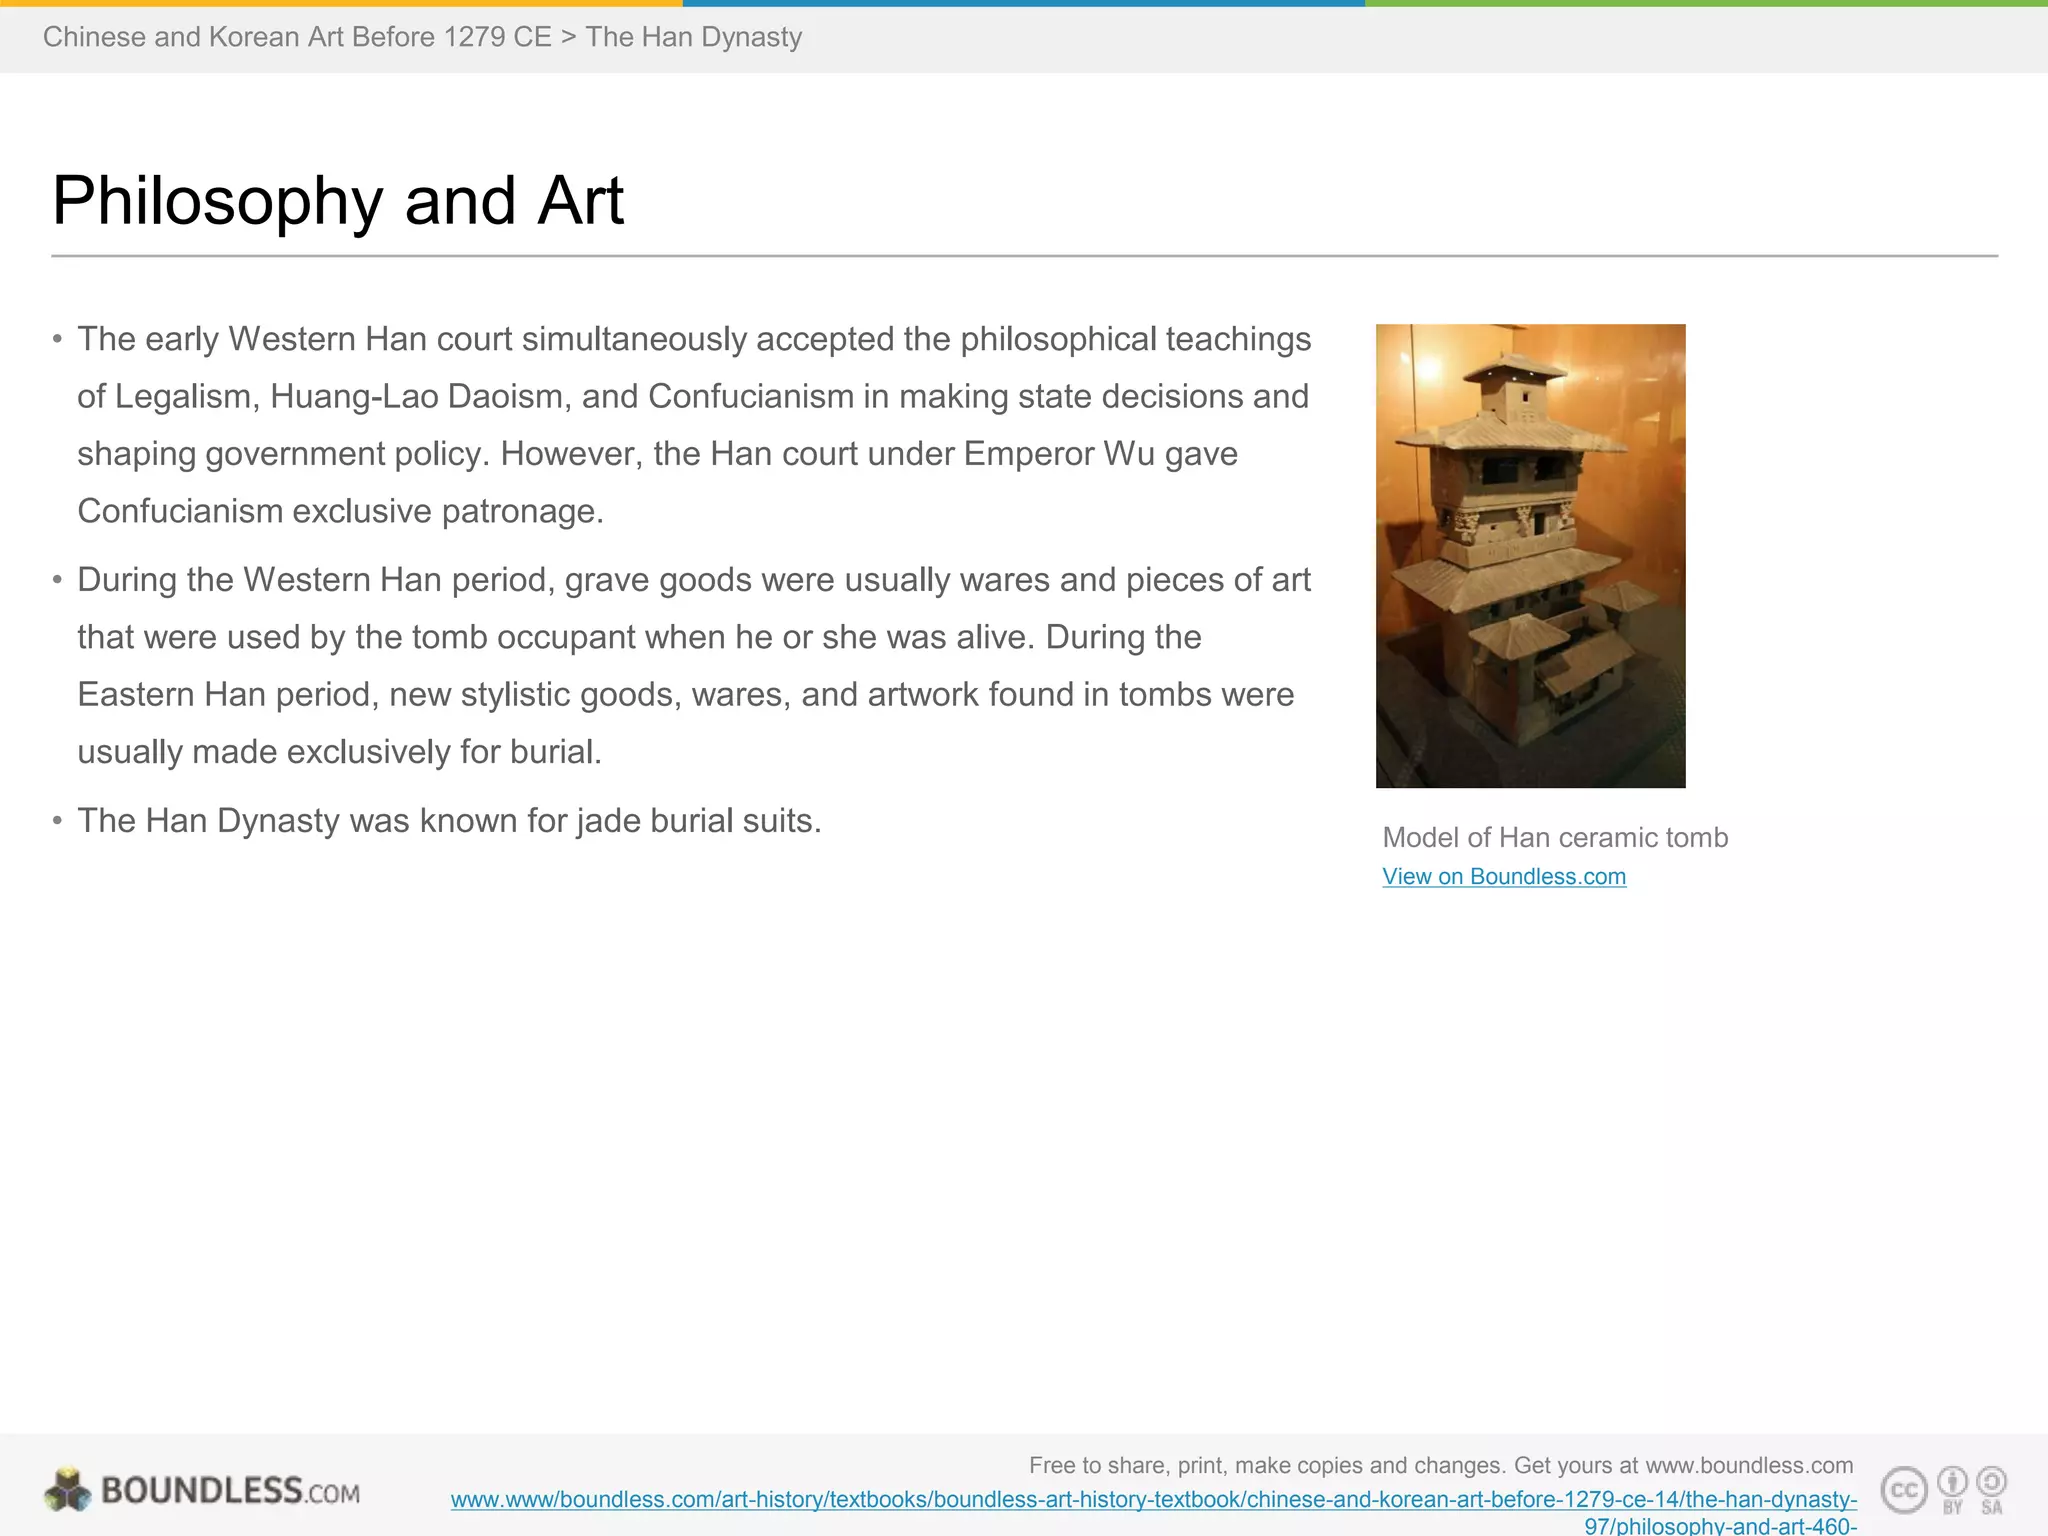Image resolution: width=2048 pixels, height=1536 pixels.
Task: Open the View on Boundless.com link
Action: [x=1503, y=877]
